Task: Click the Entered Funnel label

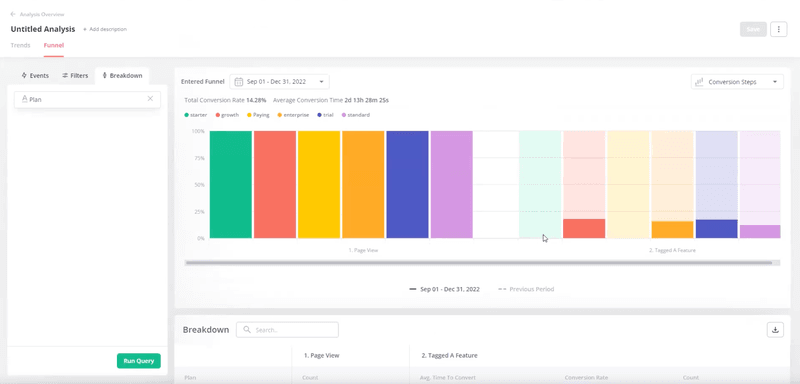Action: click(x=203, y=82)
